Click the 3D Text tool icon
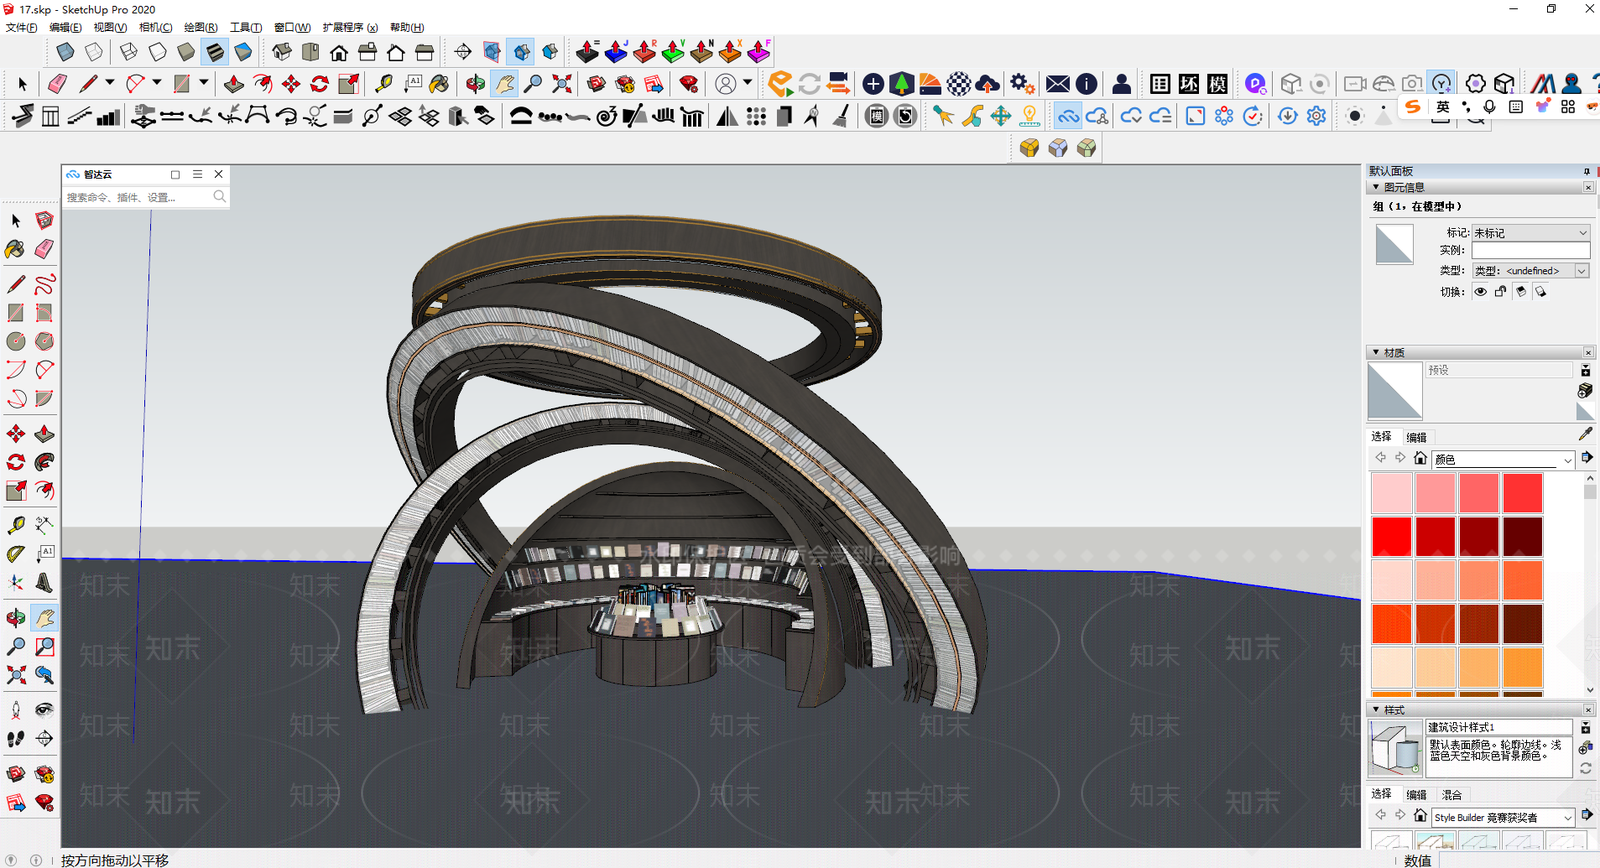 point(44,582)
